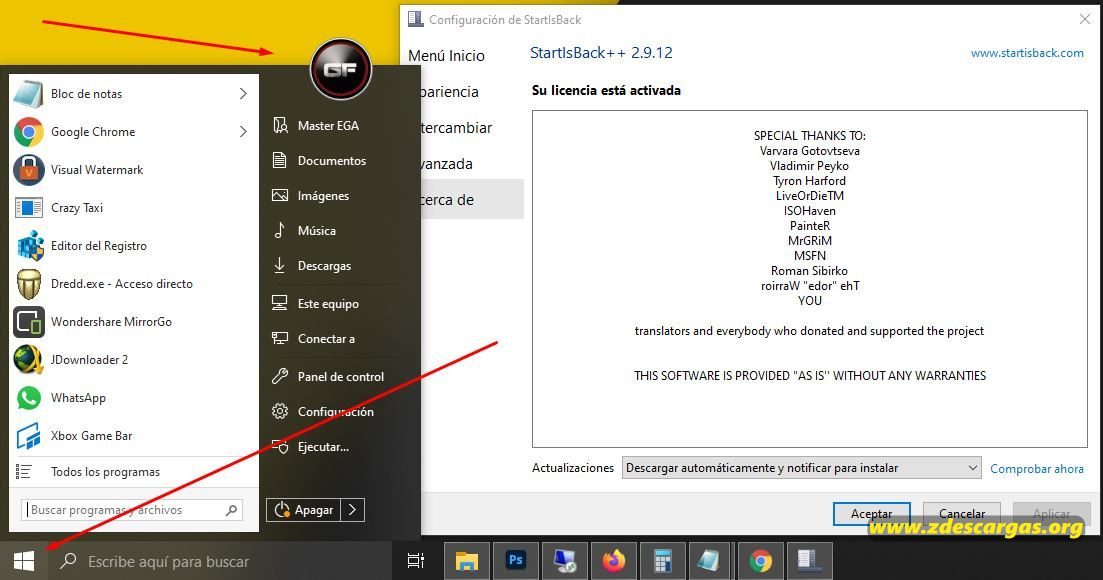Expand Bloc de notas jump list arrow

243,94
